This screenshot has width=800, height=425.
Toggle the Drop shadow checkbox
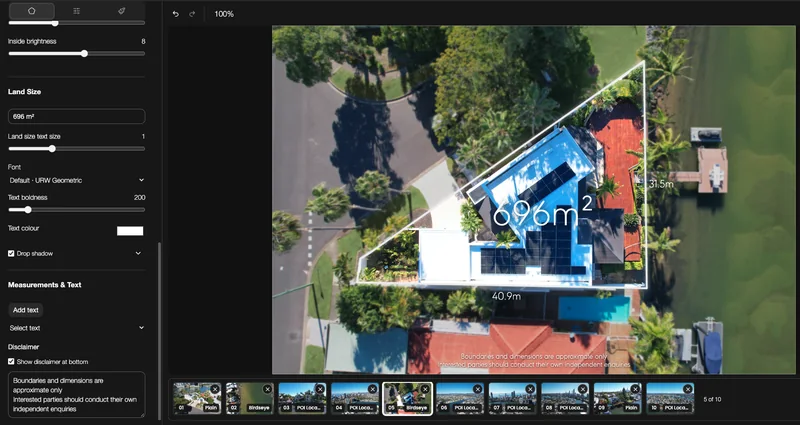pyautogui.click(x=11, y=254)
